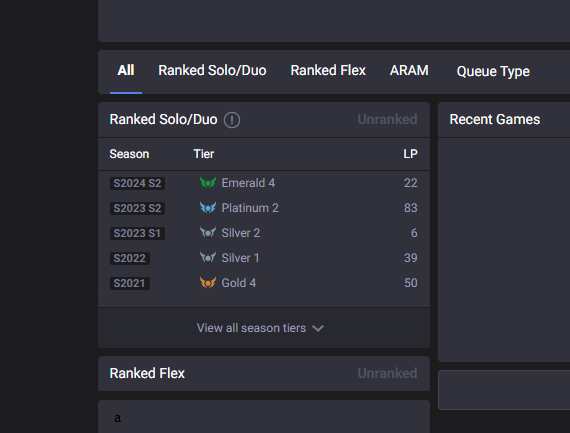The width and height of the screenshot is (570, 433).
Task: Open the Queue Type dropdown
Action: [493, 71]
